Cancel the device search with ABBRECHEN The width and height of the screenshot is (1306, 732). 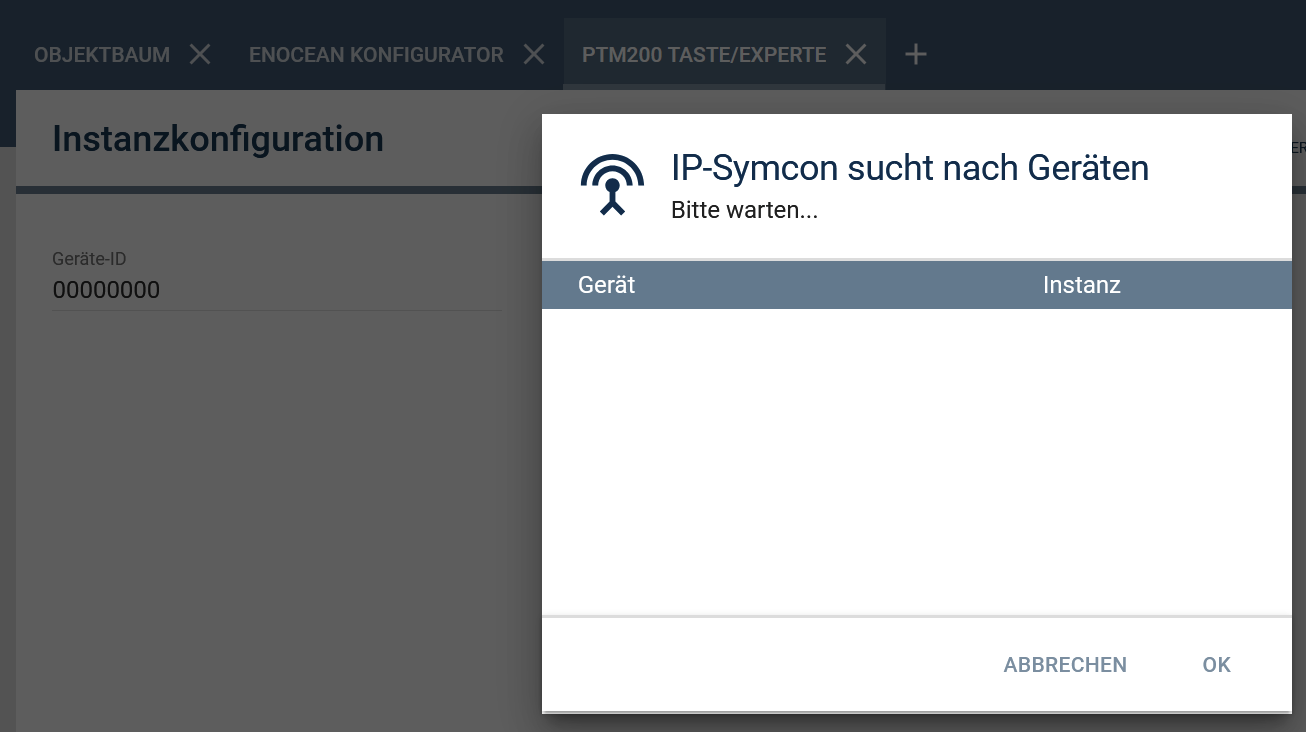coord(1065,665)
